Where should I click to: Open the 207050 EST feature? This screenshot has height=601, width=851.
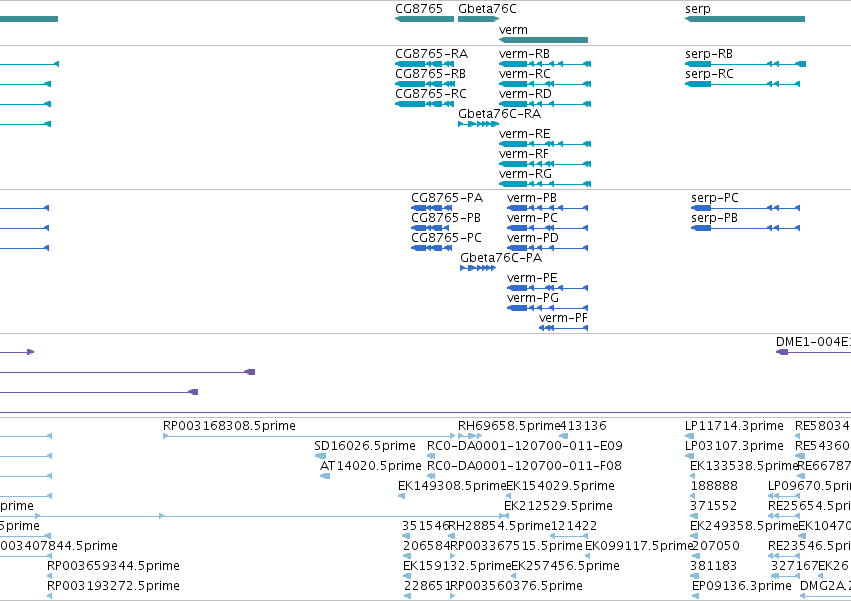tap(694, 556)
